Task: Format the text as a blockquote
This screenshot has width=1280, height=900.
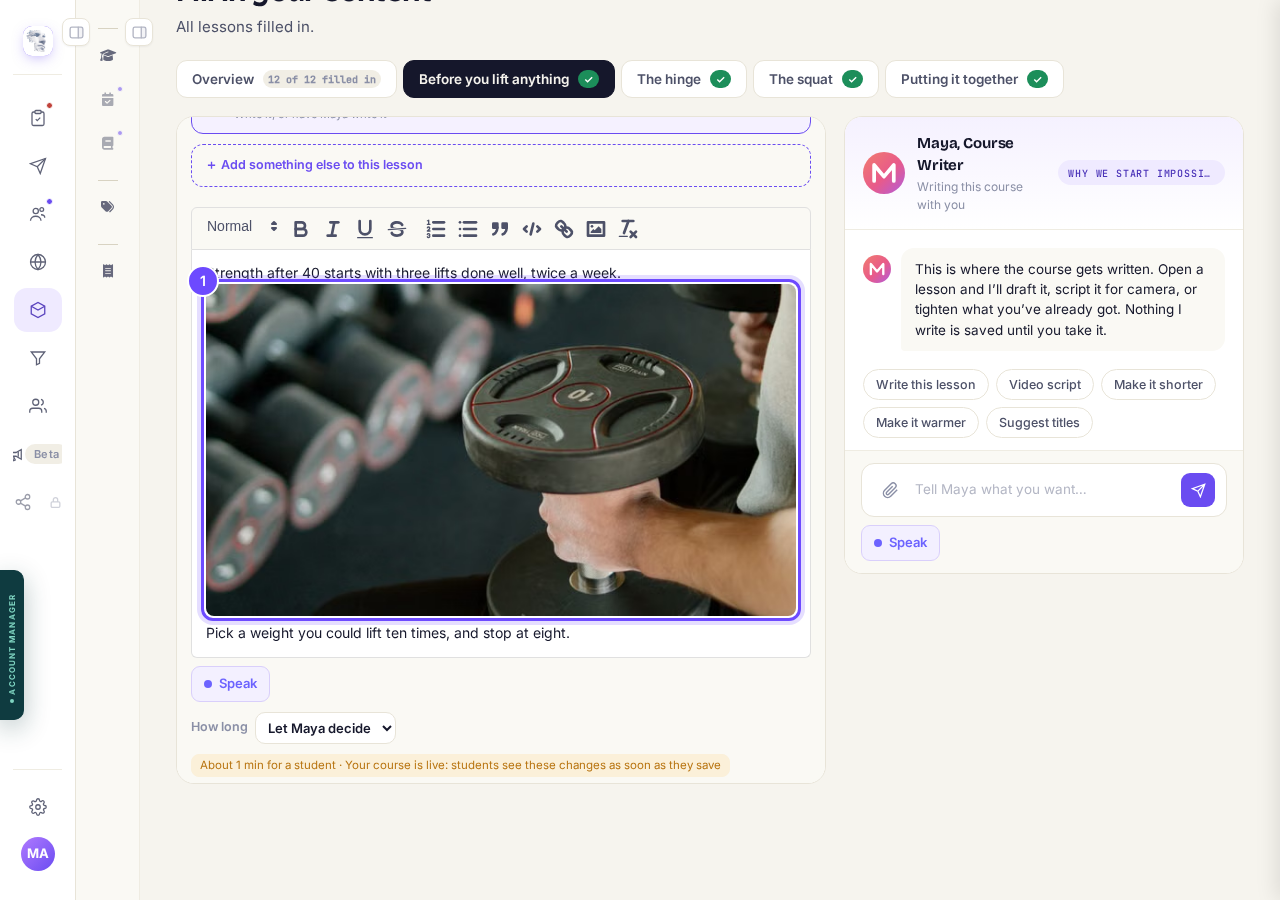Action: (500, 229)
